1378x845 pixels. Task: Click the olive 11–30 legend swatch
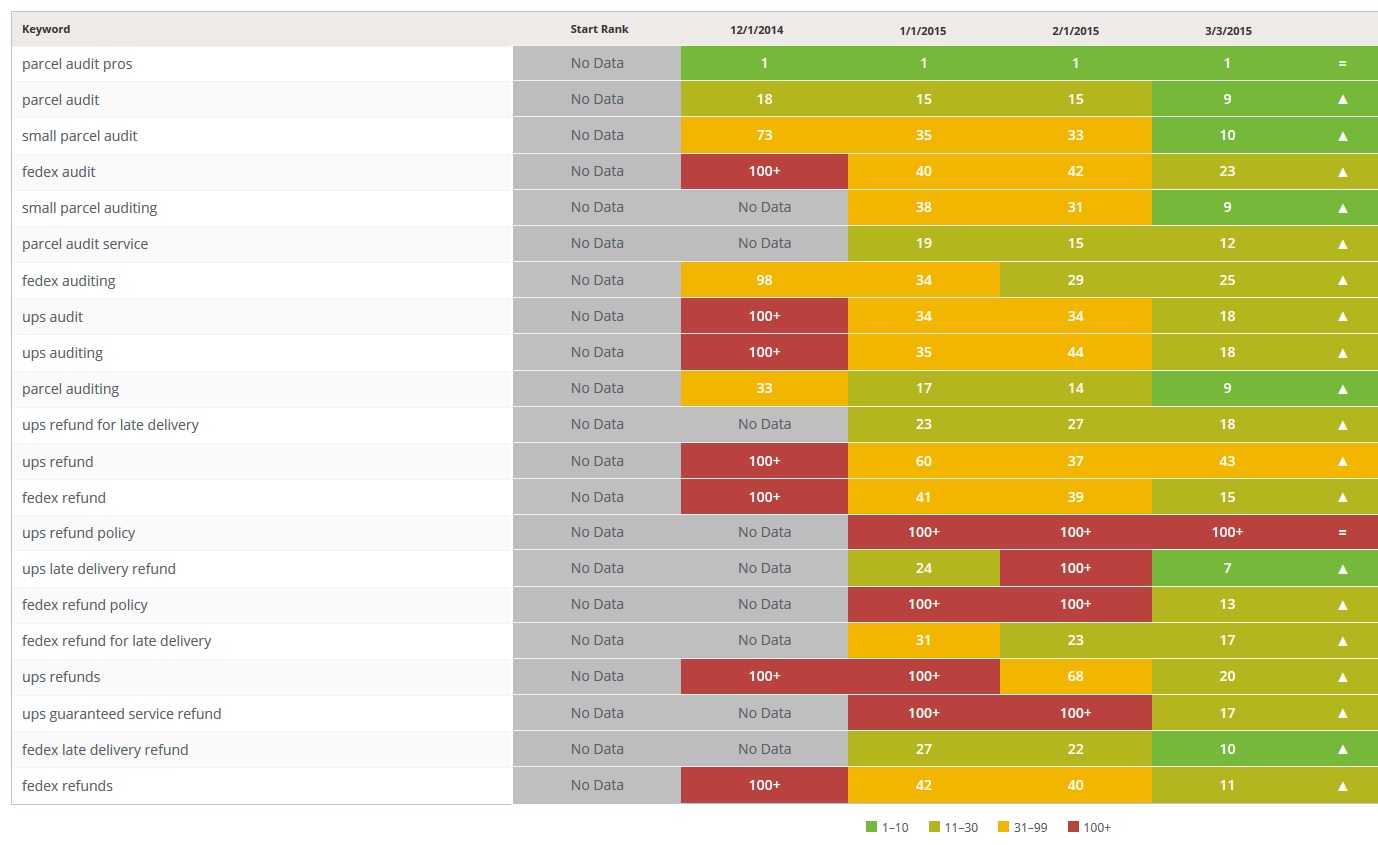click(934, 827)
